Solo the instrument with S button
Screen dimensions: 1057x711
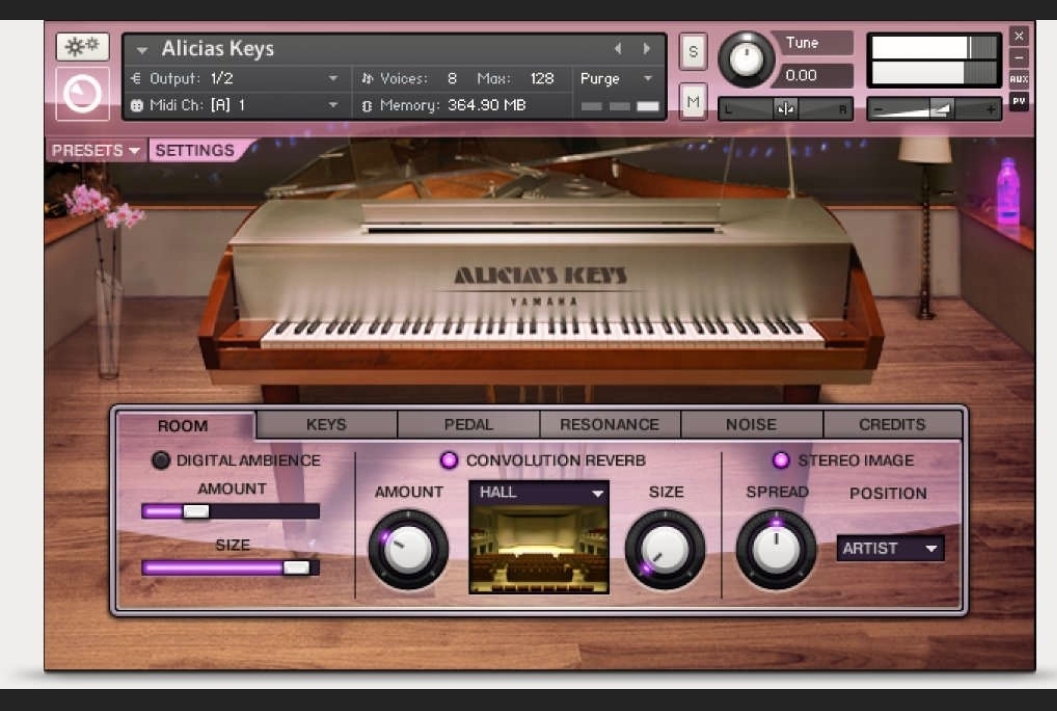(693, 51)
